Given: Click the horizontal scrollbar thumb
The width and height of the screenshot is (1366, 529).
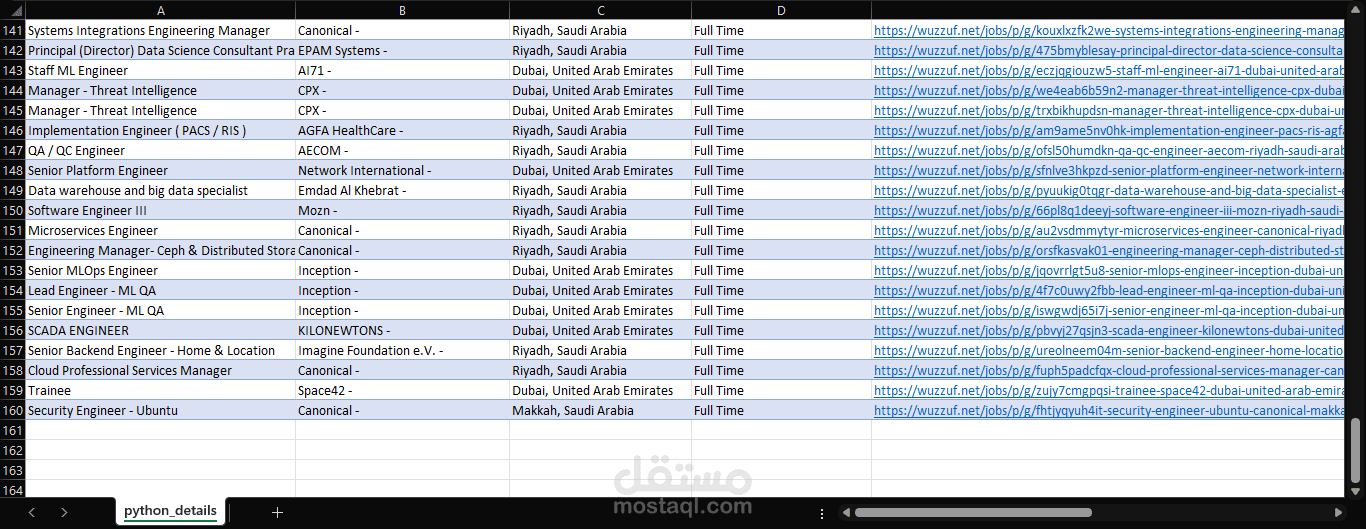Looking at the screenshot, I should (973, 513).
